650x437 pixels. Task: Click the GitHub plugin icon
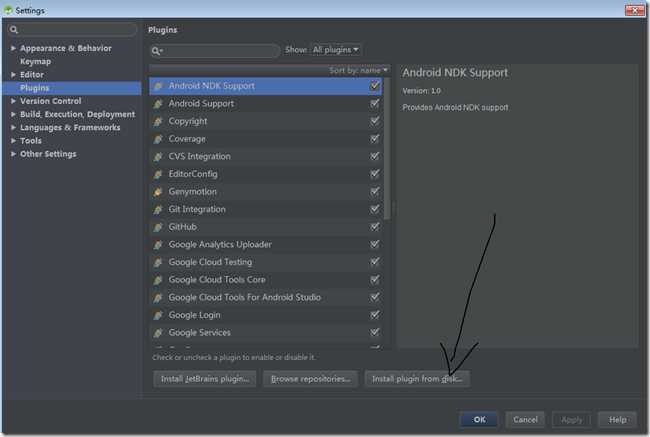point(158,227)
